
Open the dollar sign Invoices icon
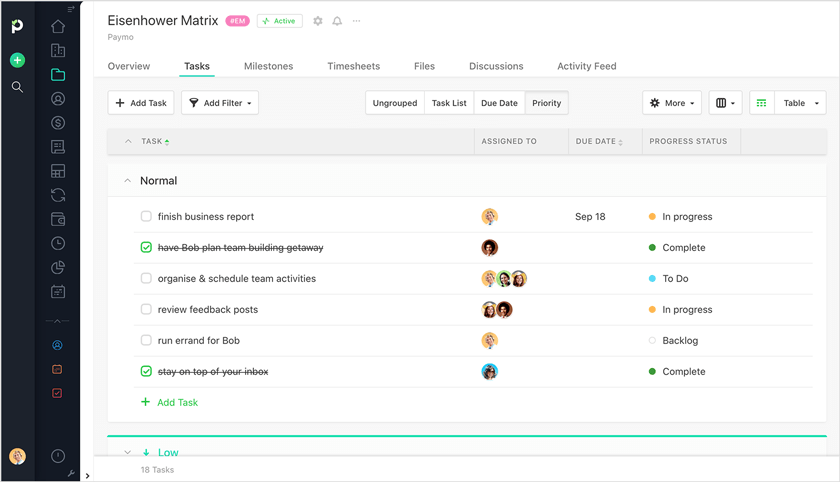coord(58,123)
